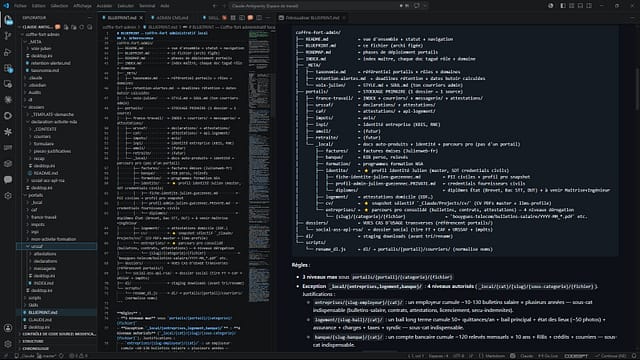Open the Run and Debug view
Viewport: 640px width, 360px height.
tap(8, 52)
